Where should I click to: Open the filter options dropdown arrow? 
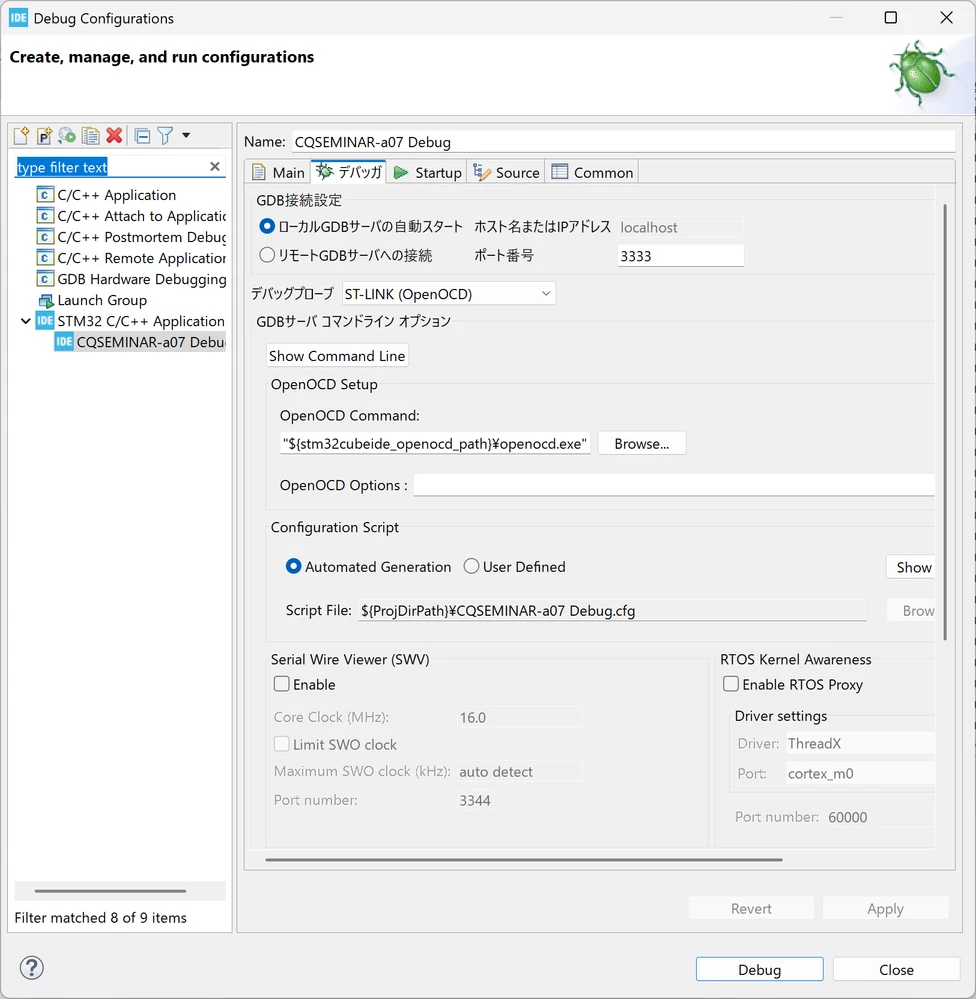coord(186,135)
